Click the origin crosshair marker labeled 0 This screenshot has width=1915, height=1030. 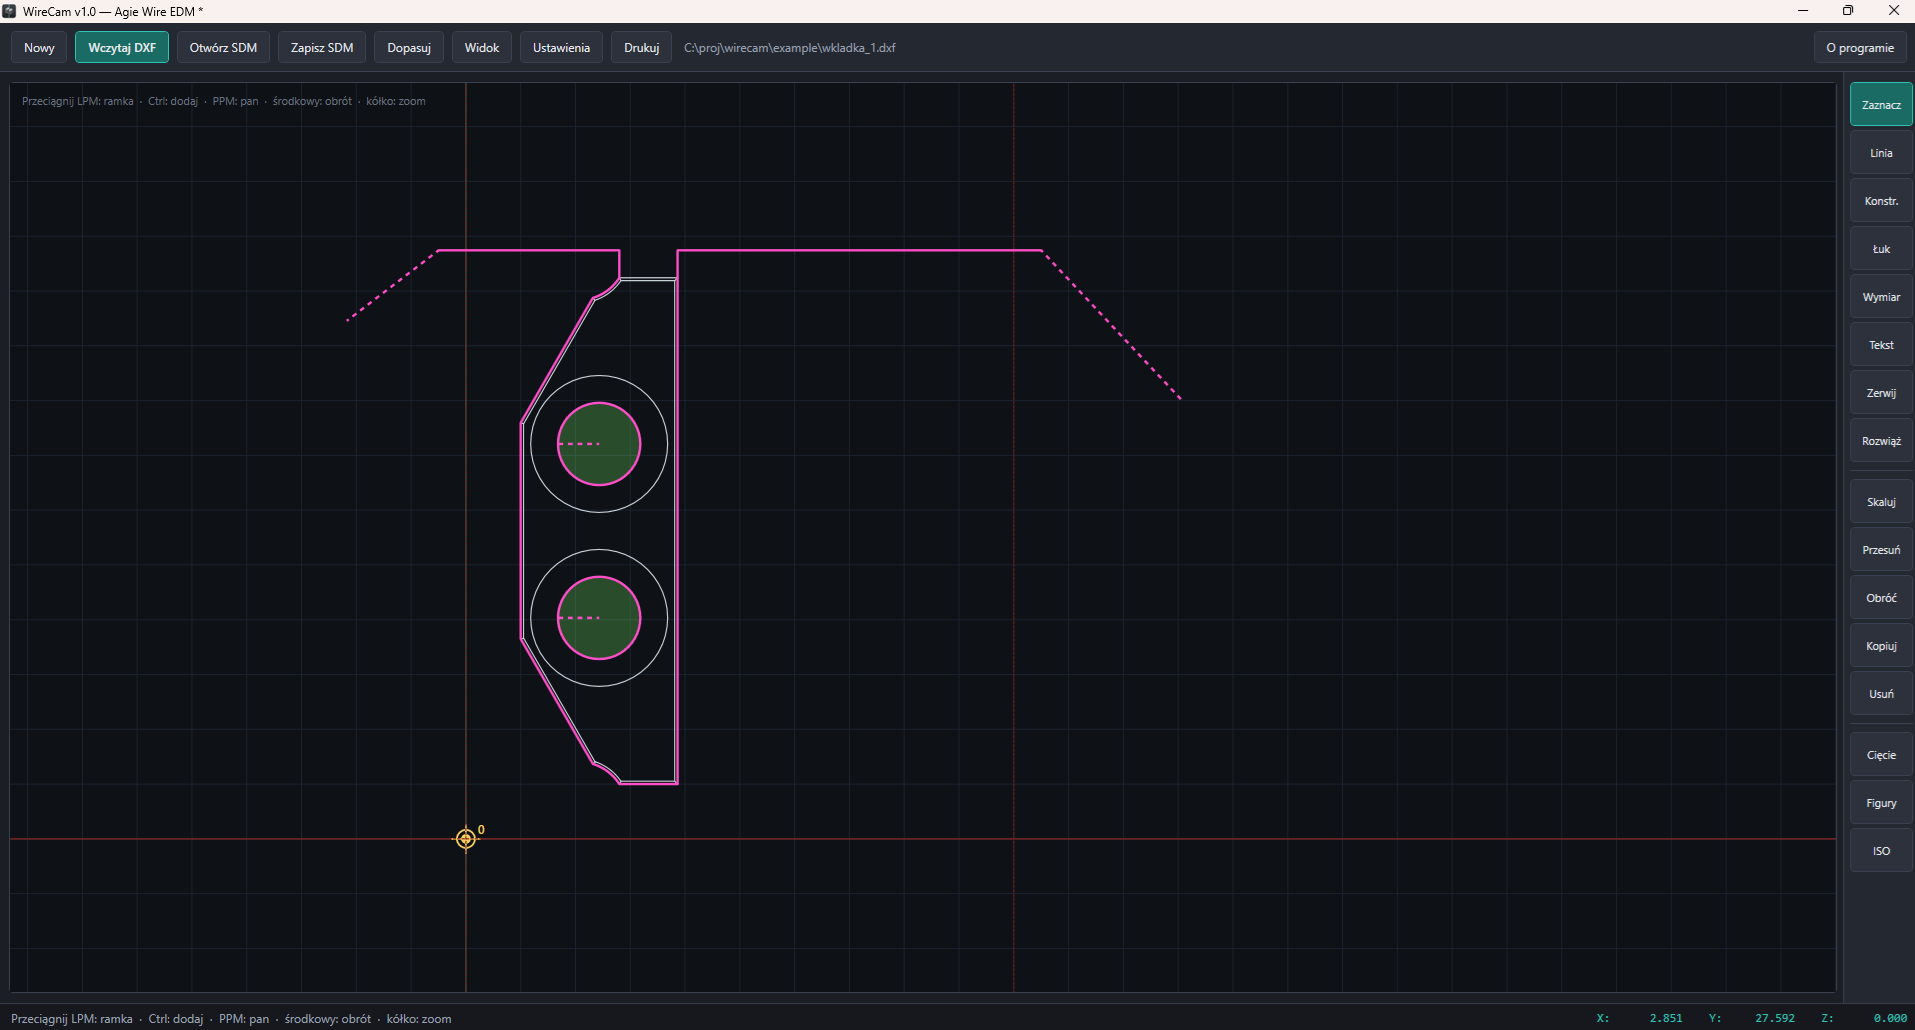click(x=466, y=838)
